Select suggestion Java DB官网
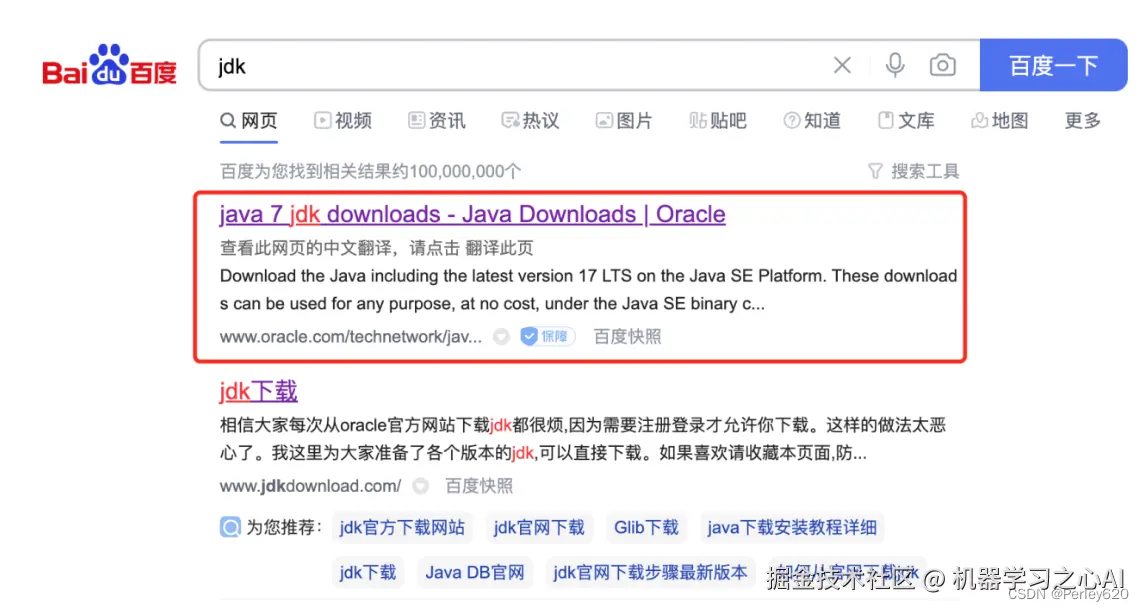 pyautogui.click(x=475, y=572)
